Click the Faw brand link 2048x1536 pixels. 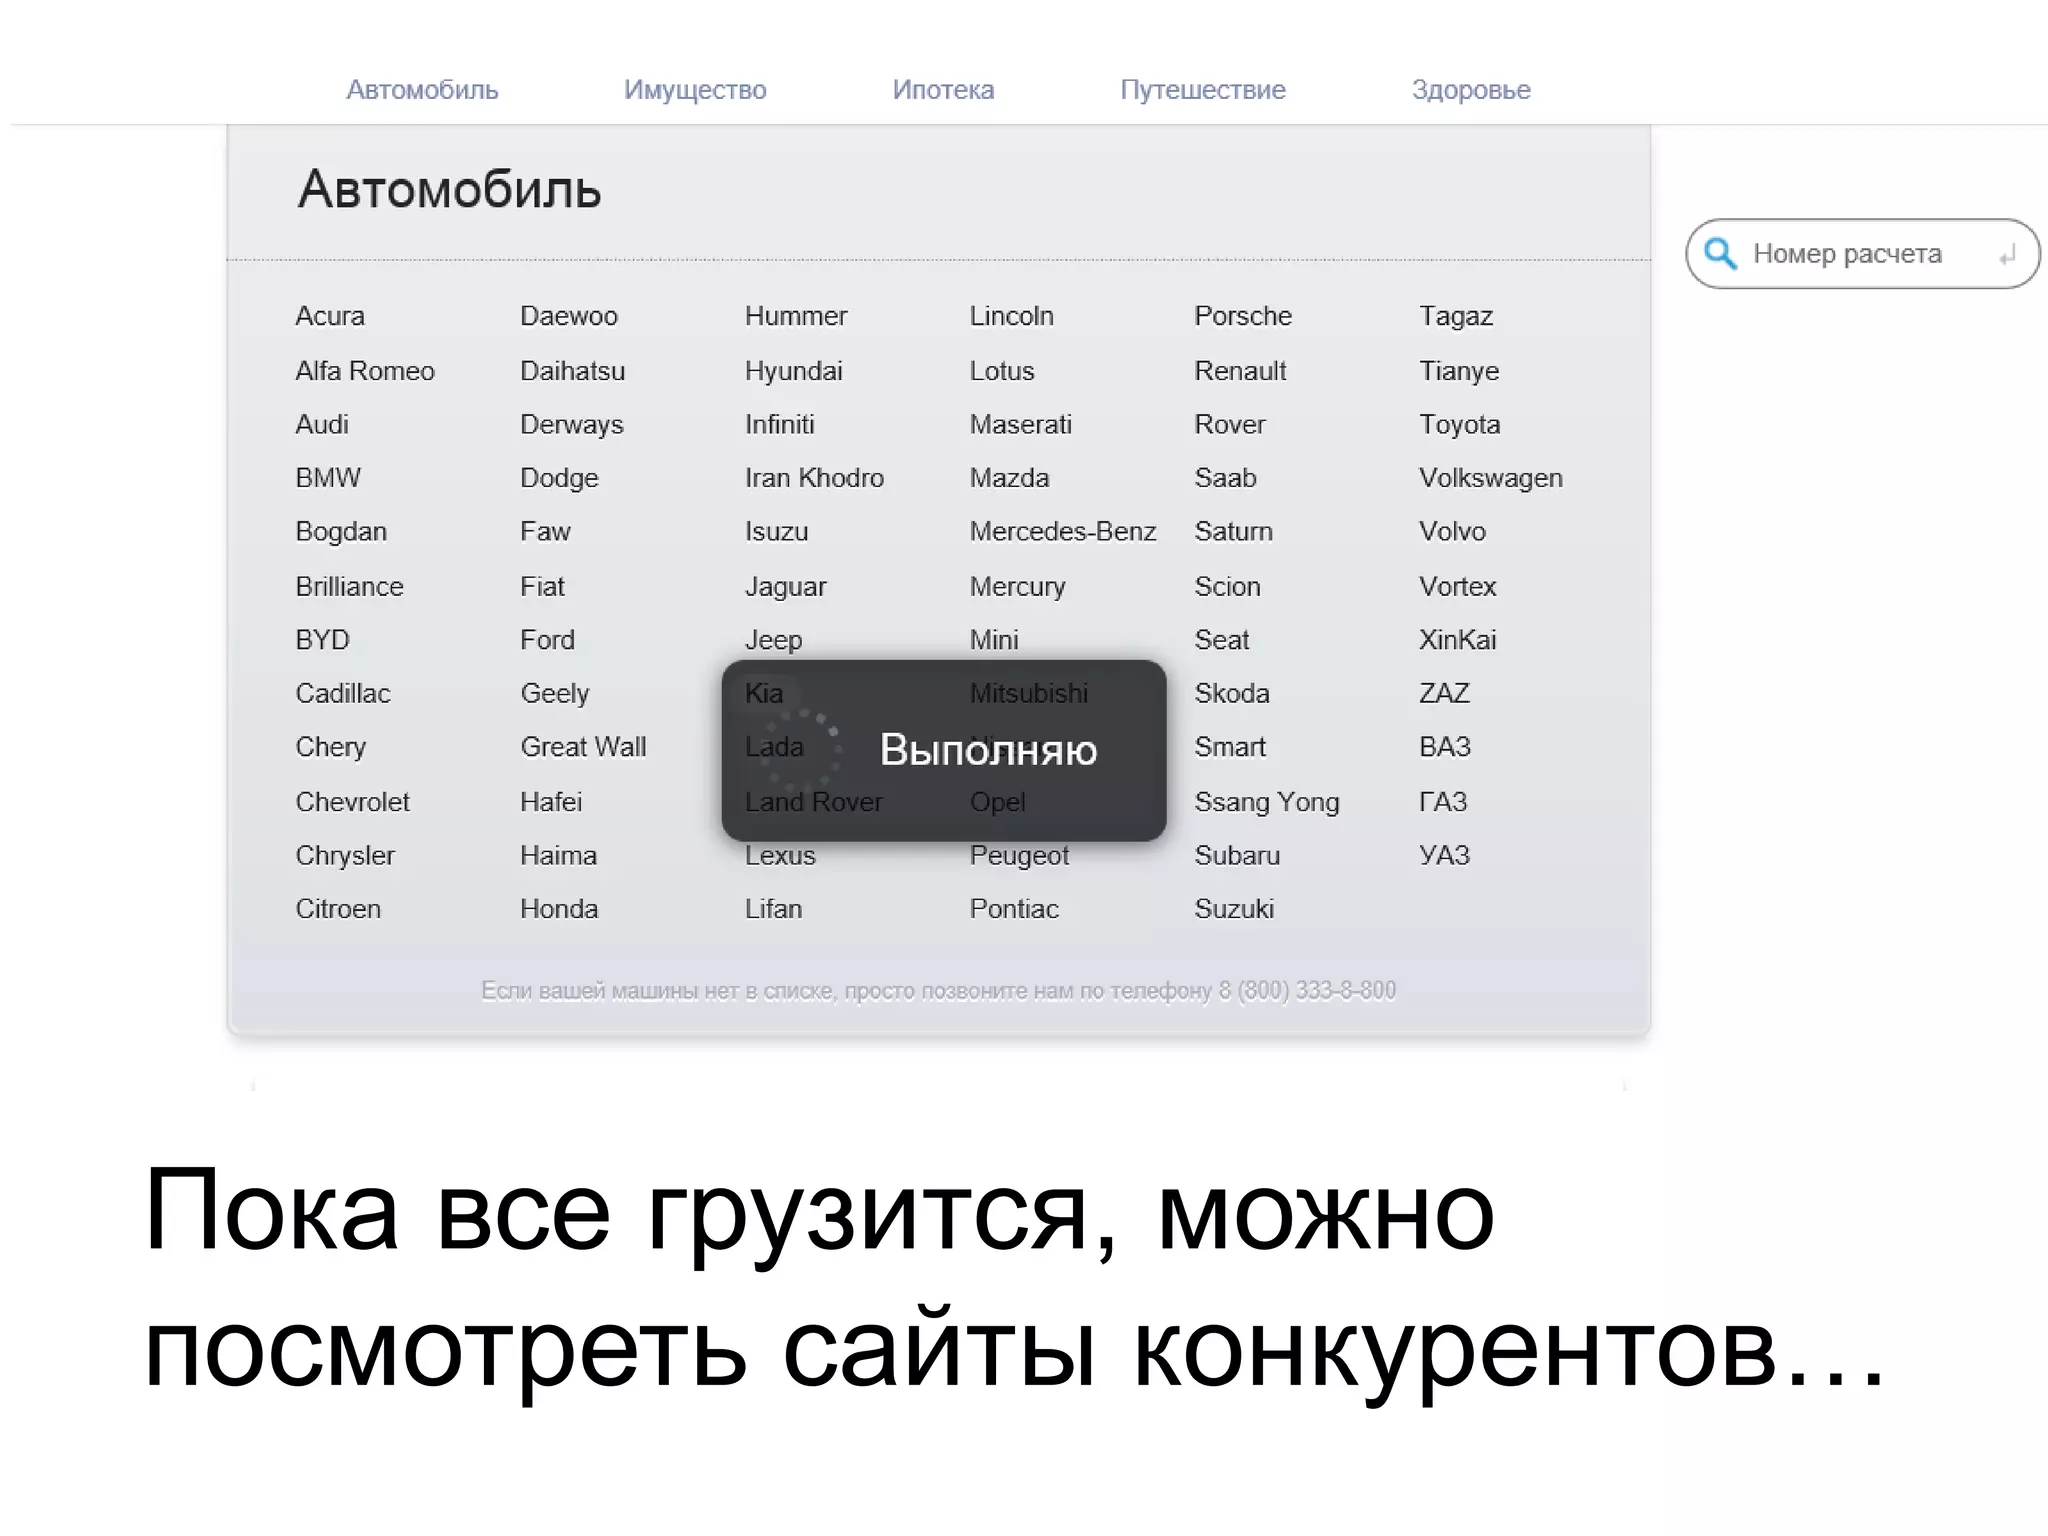tap(545, 532)
